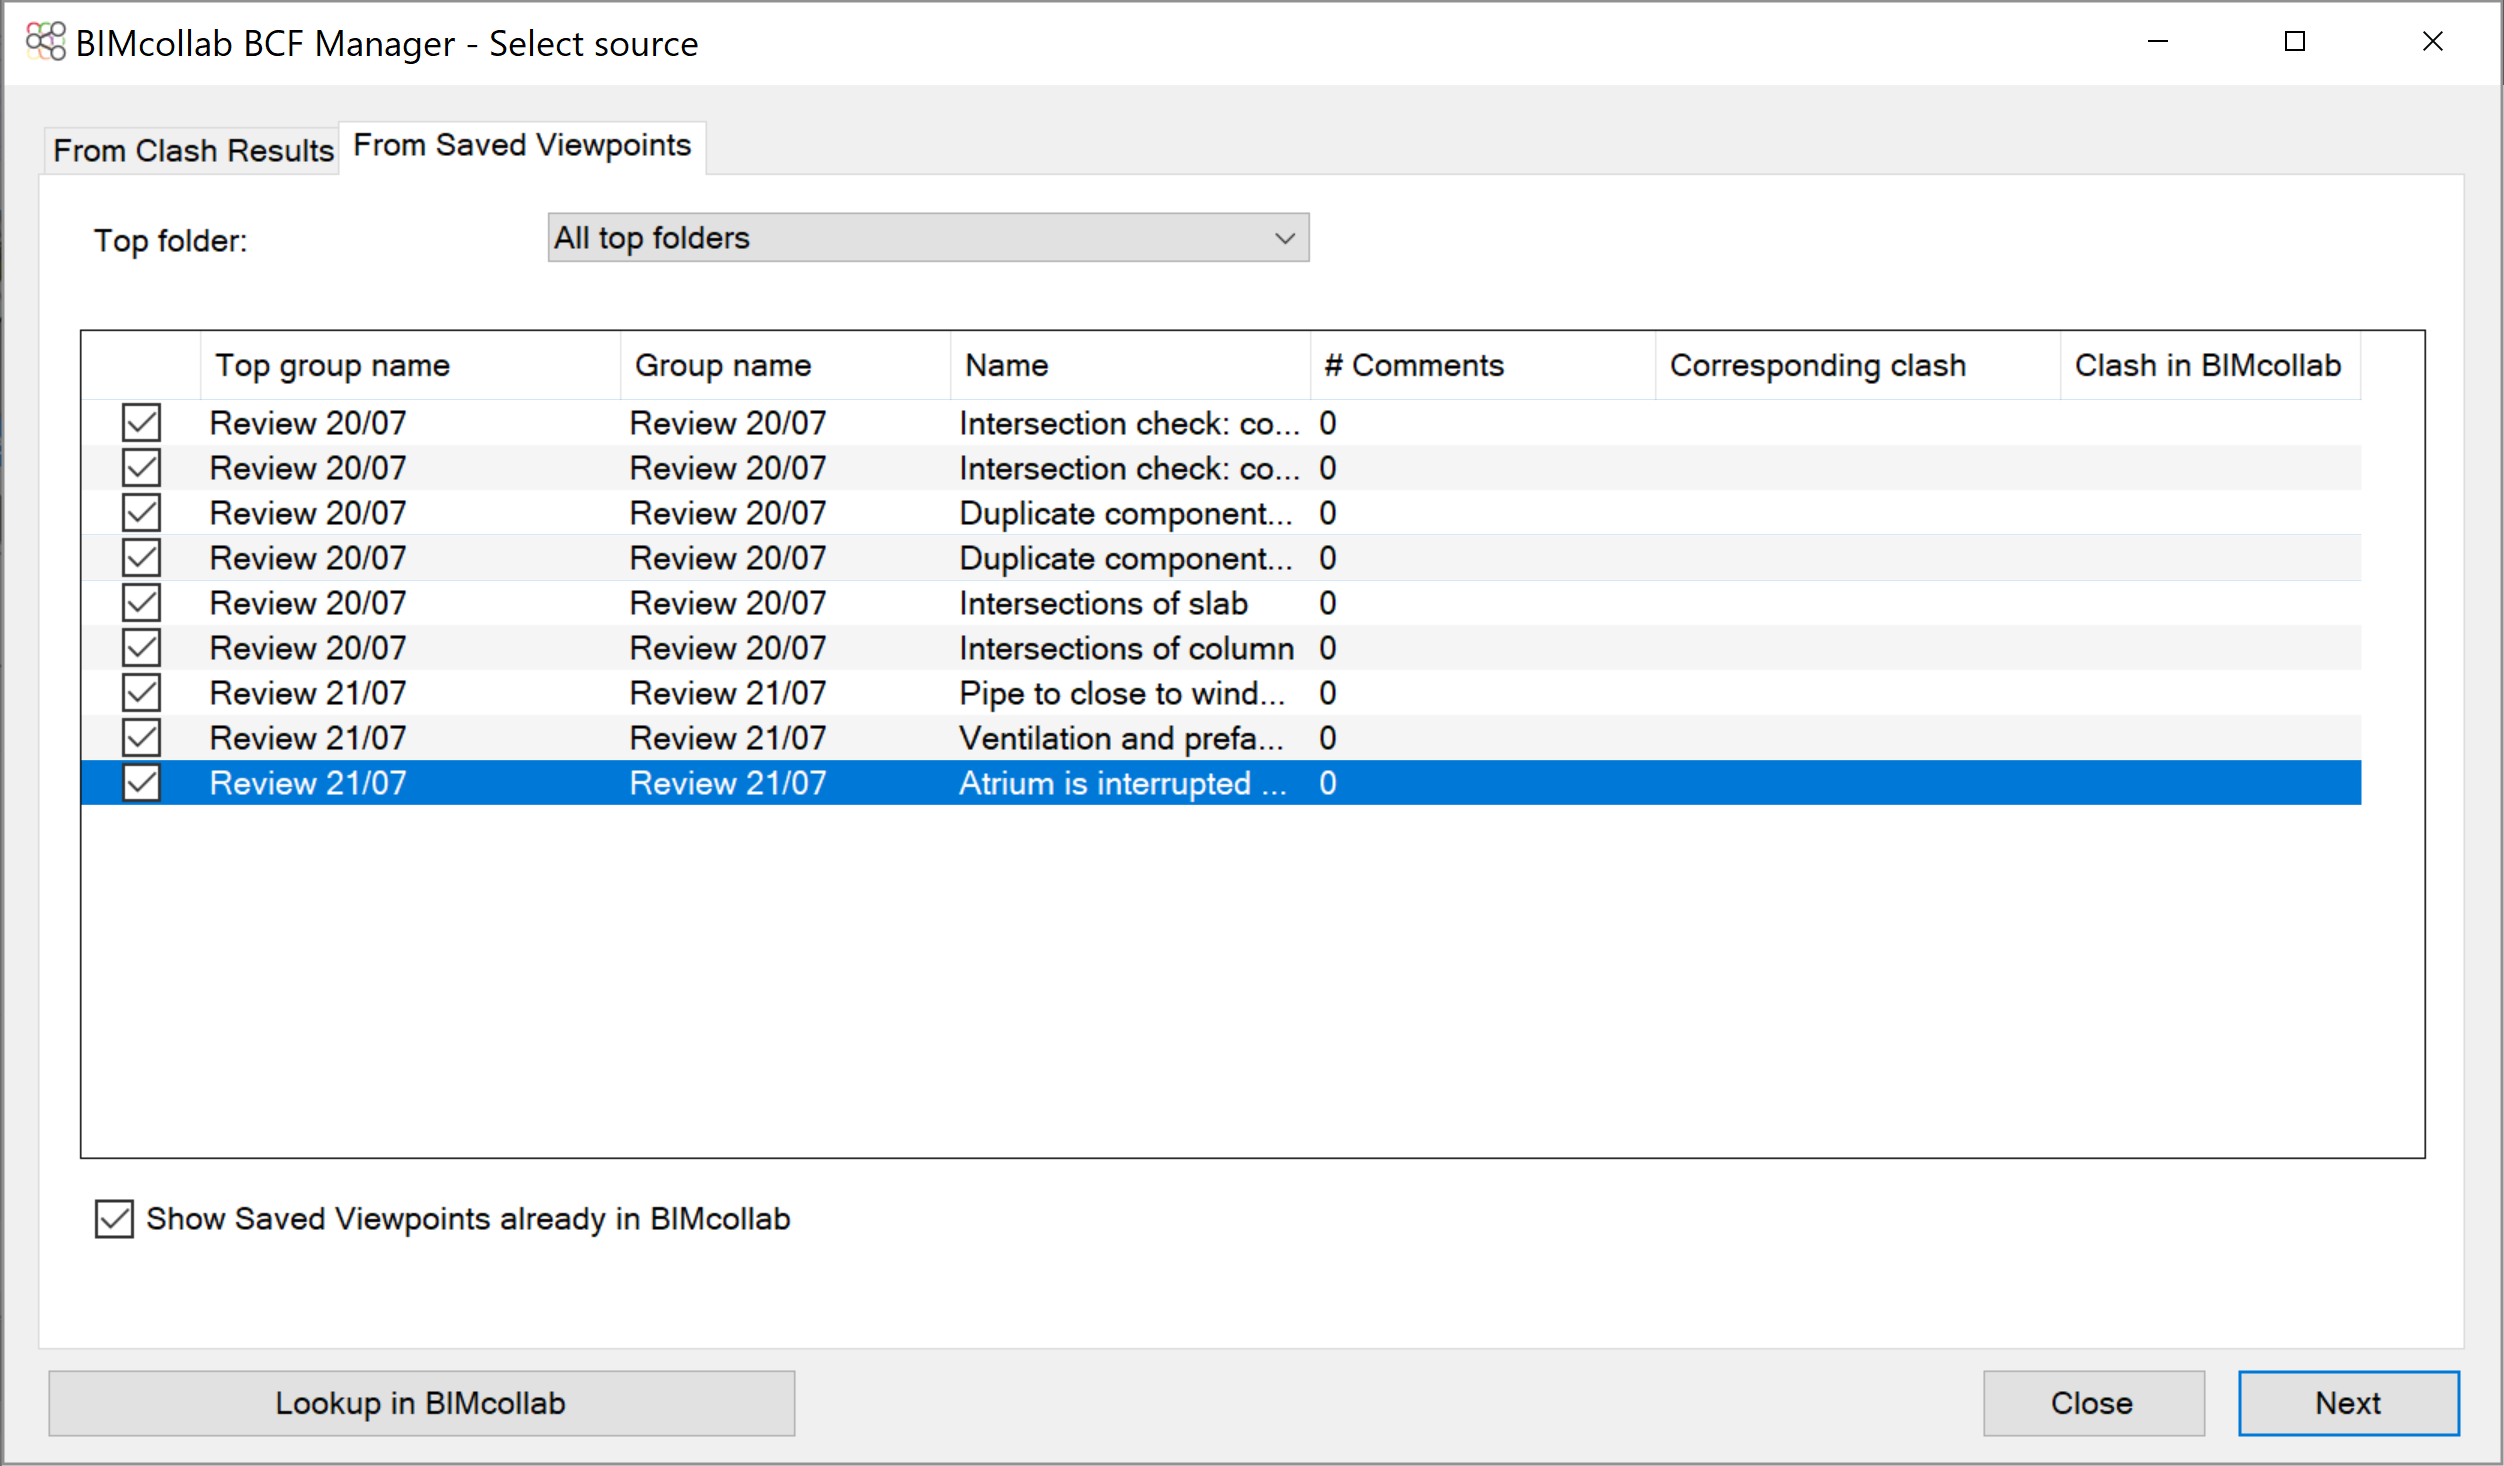Select the Pipe to close to wind... row
The image size is (2504, 1466).
(1221, 693)
